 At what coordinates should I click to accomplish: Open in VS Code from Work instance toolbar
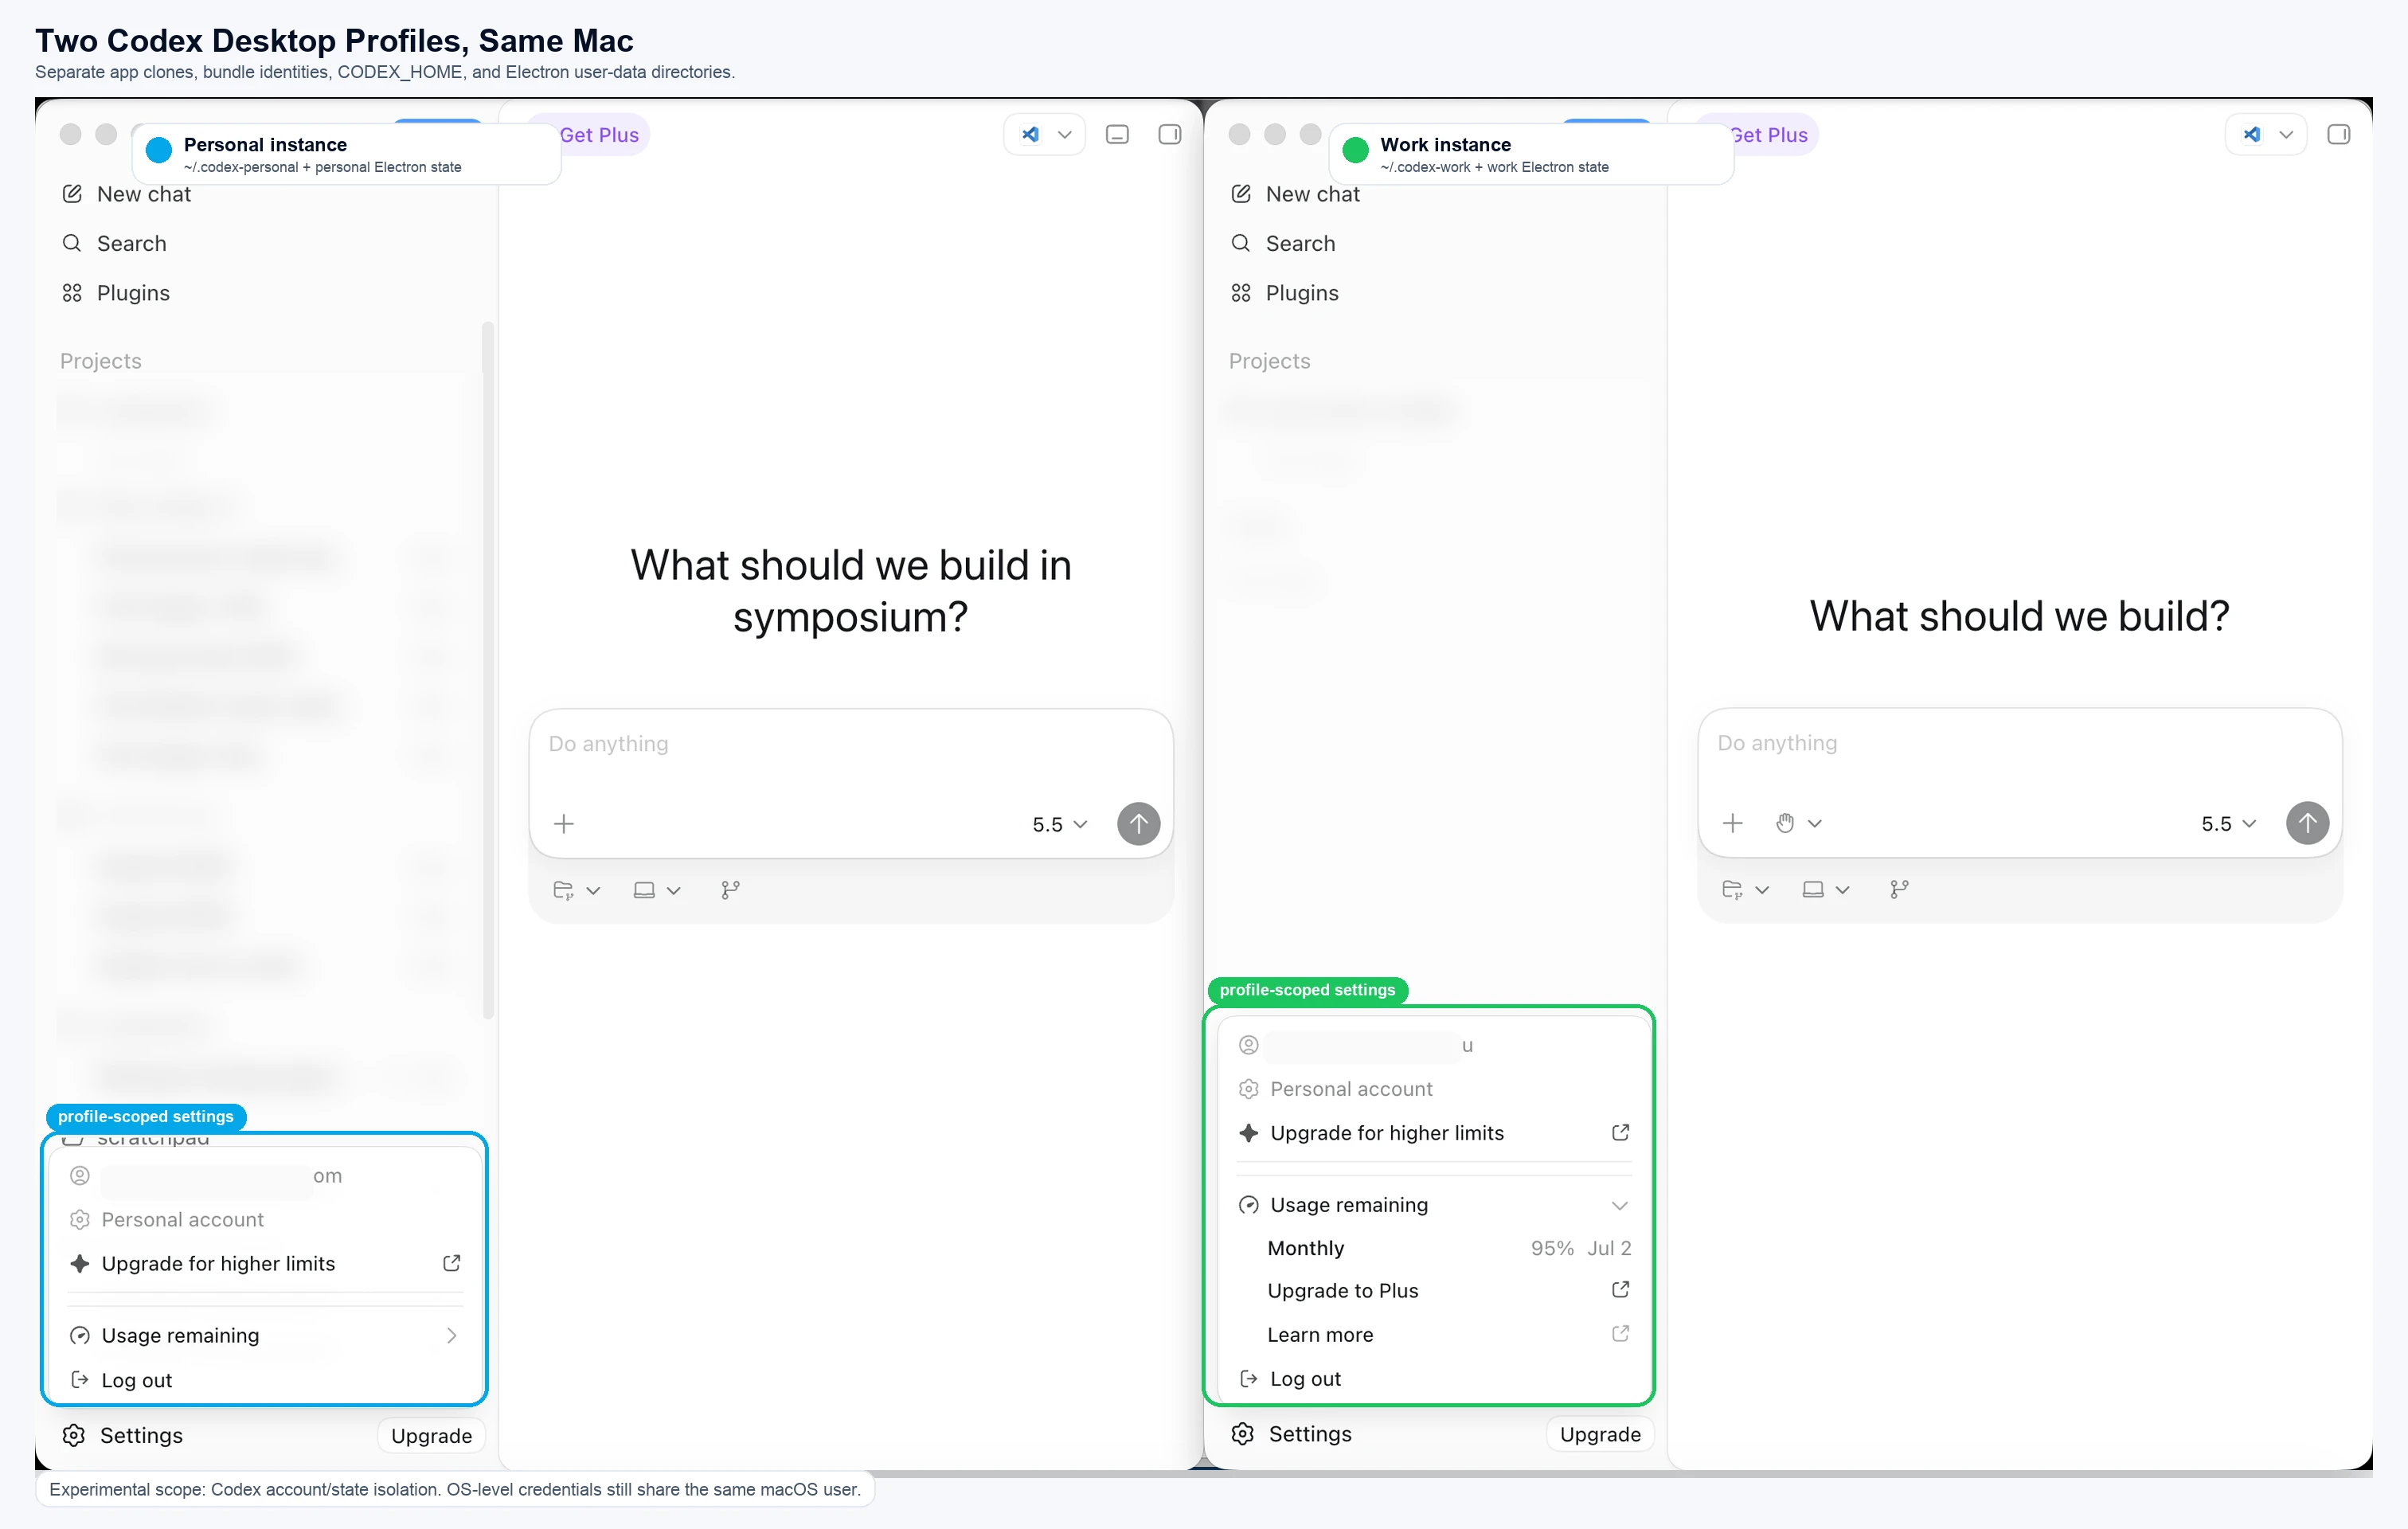2251,134
